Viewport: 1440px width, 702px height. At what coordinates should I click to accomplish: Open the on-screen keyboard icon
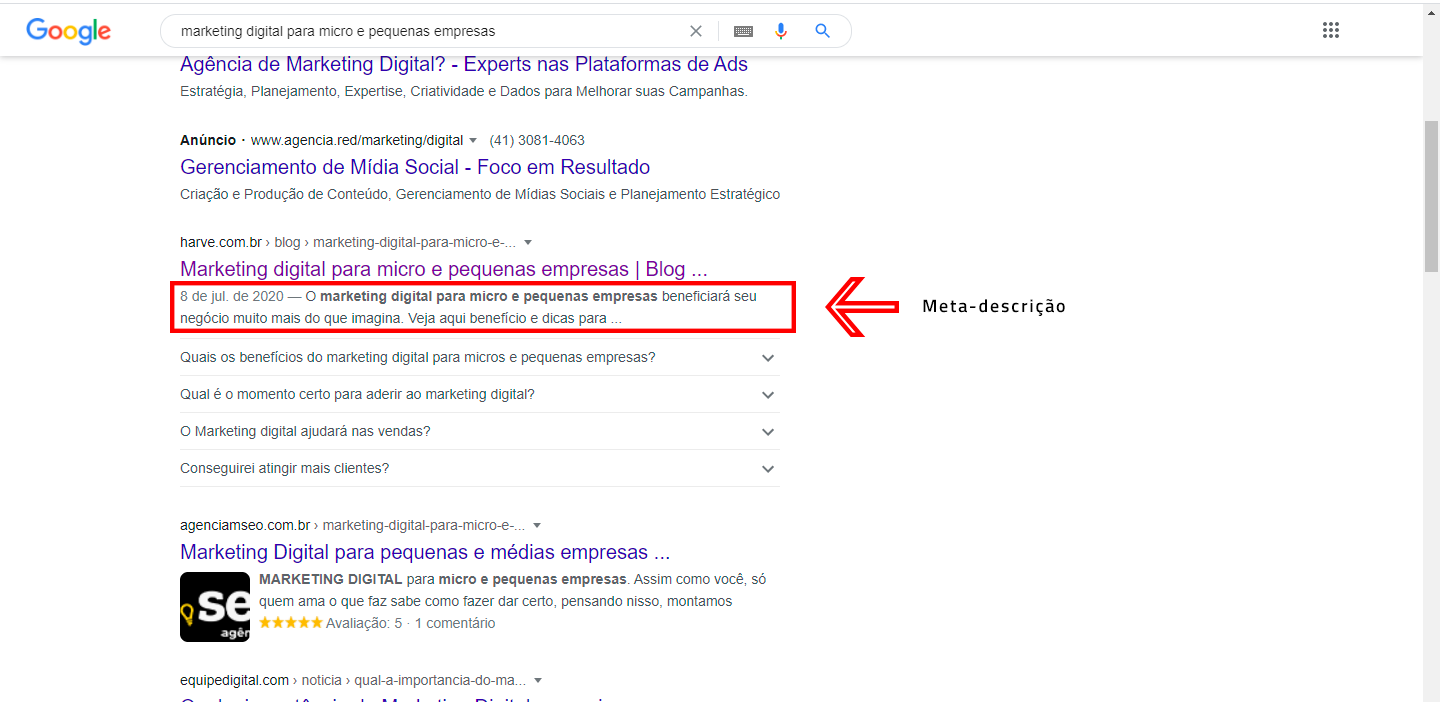click(x=743, y=30)
